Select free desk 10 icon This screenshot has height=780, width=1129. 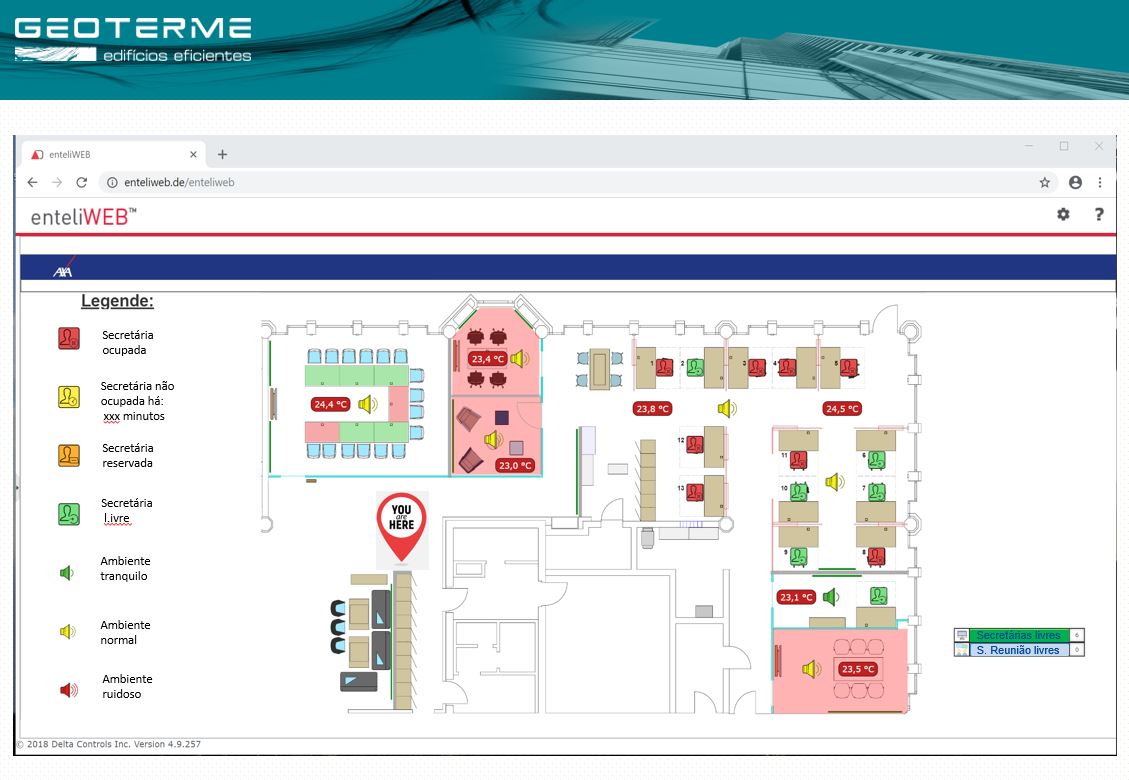coord(799,493)
